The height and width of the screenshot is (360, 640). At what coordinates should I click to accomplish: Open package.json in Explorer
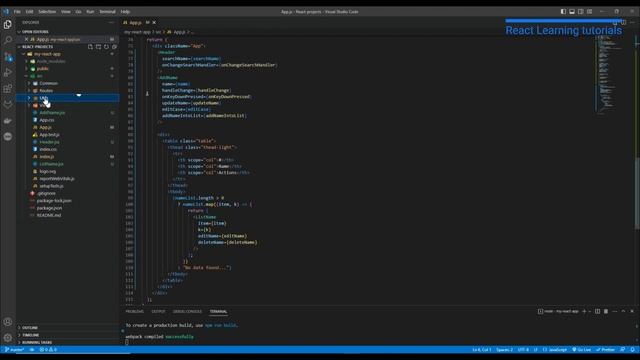(x=49, y=208)
